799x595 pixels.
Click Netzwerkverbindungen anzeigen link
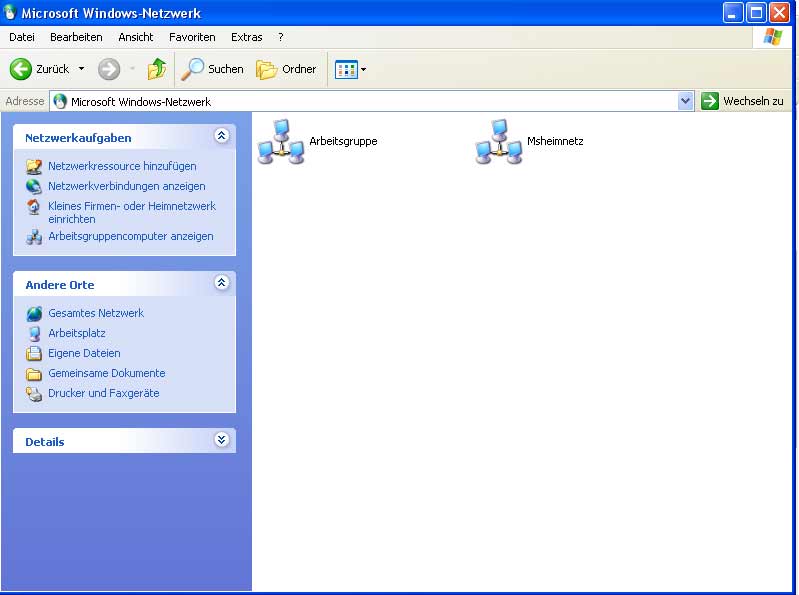click(x=127, y=186)
